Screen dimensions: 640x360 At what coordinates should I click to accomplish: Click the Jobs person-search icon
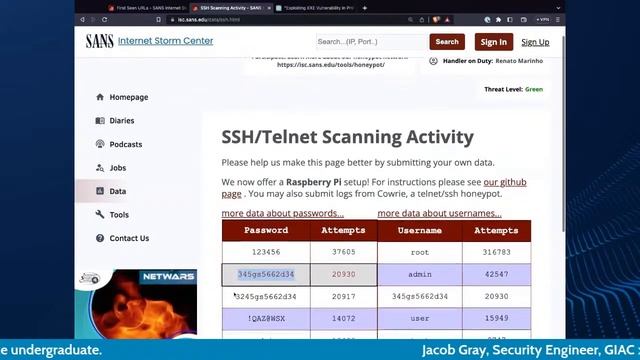pos(100,167)
